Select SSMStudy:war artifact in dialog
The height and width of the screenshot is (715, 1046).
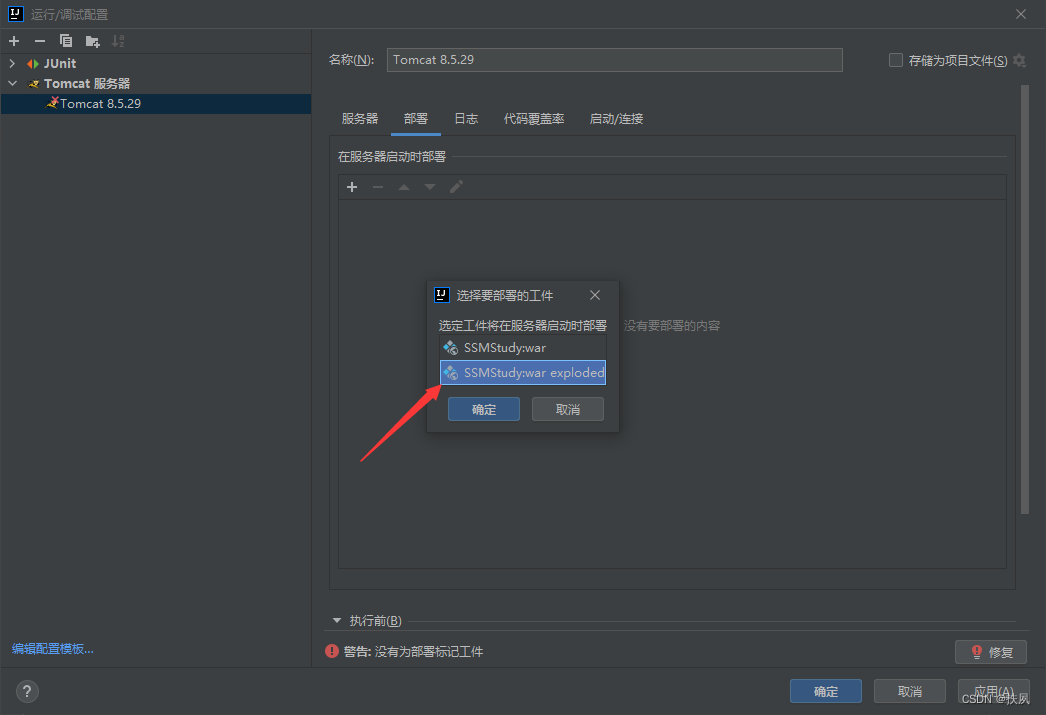(x=523, y=347)
